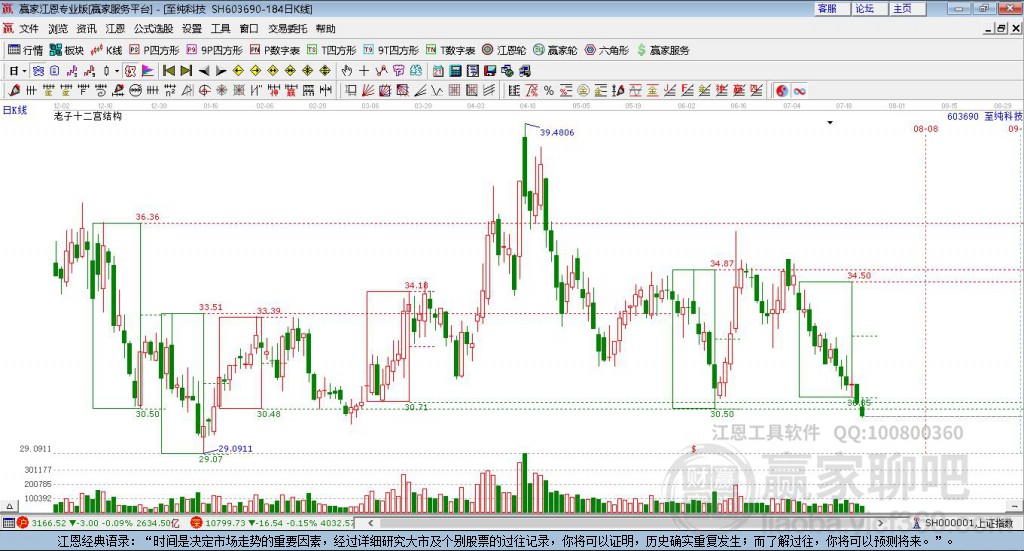This screenshot has width=1024, height=551.
Task: Open the 赢家轮 wheel tool
Action: coord(555,50)
